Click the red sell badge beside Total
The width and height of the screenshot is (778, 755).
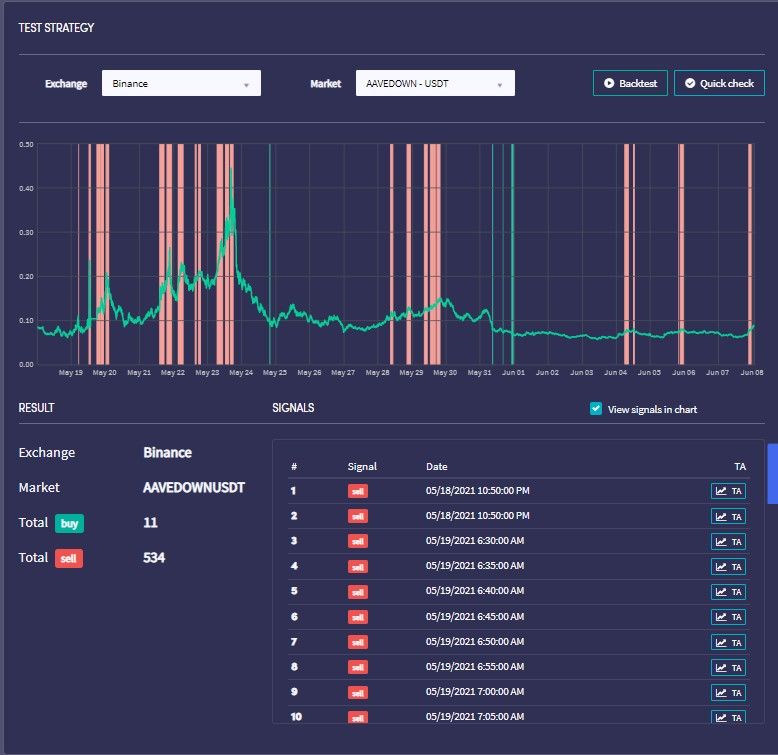(x=68, y=558)
